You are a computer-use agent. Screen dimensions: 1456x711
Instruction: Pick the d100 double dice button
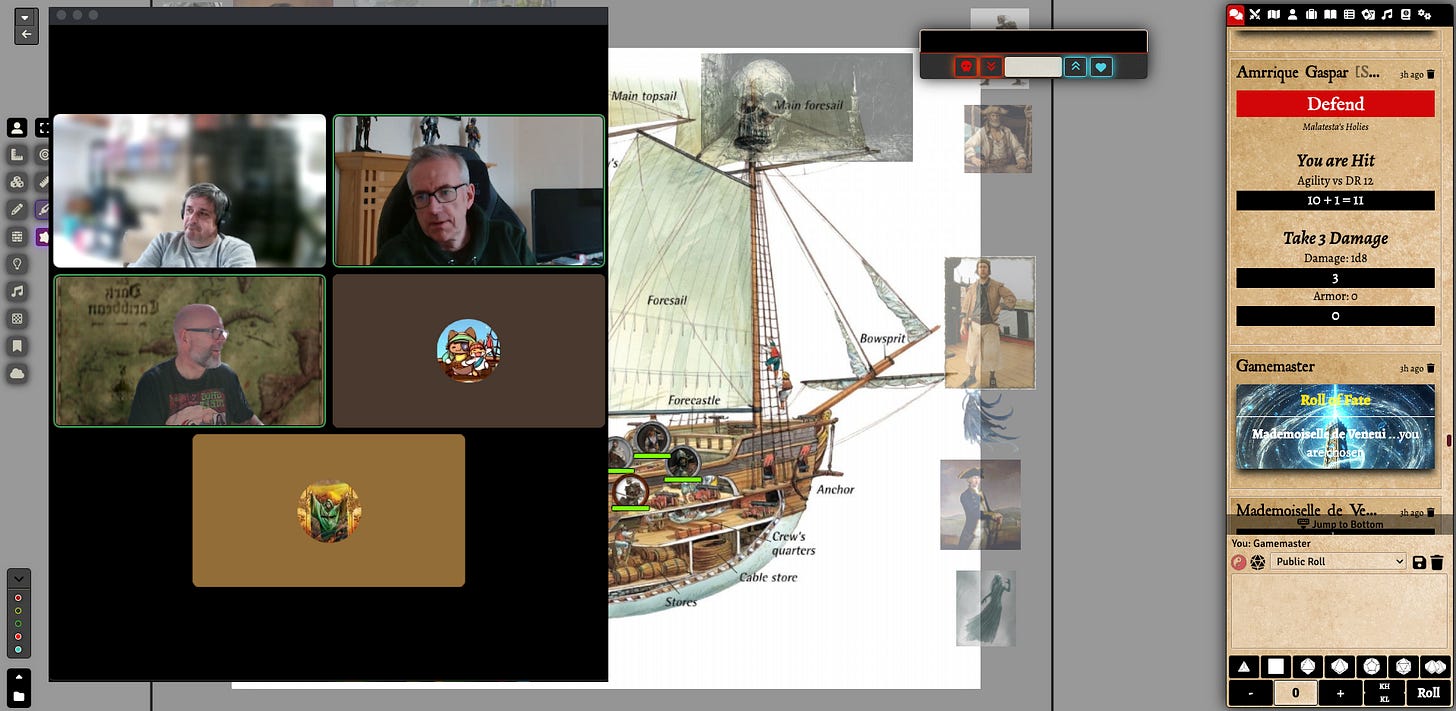click(x=1435, y=667)
